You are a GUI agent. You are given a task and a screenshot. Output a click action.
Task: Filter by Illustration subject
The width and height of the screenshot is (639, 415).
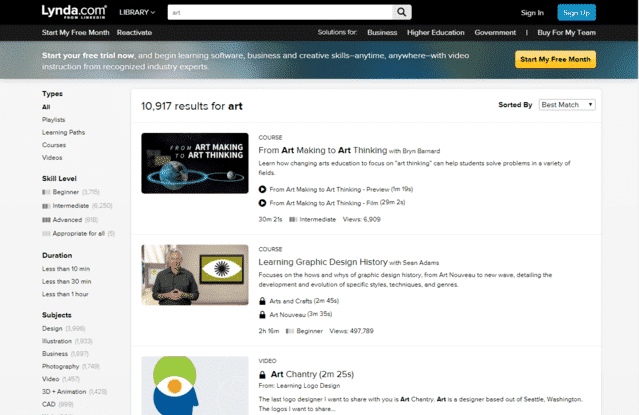pos(57,341)
